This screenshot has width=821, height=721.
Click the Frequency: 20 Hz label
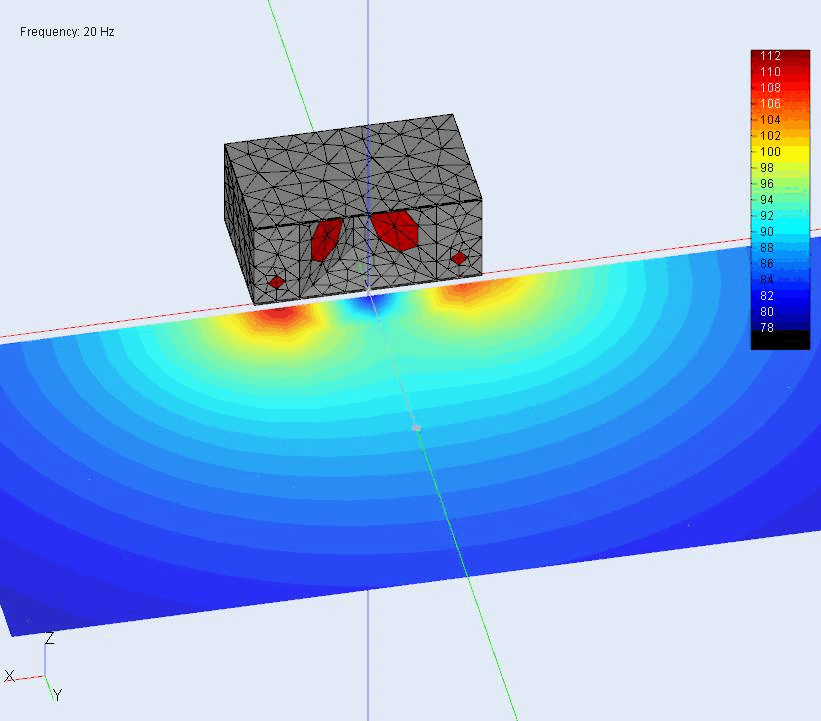67,32
